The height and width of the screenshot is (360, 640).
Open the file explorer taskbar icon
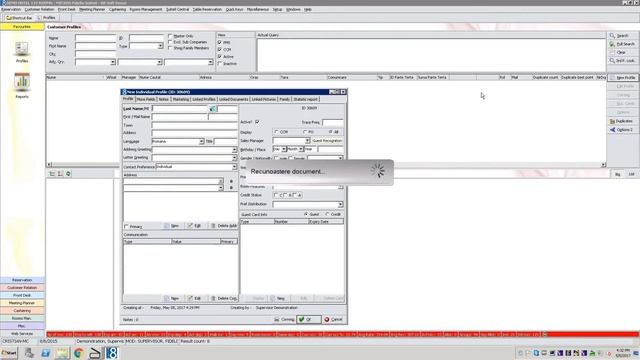coord(62,353)
